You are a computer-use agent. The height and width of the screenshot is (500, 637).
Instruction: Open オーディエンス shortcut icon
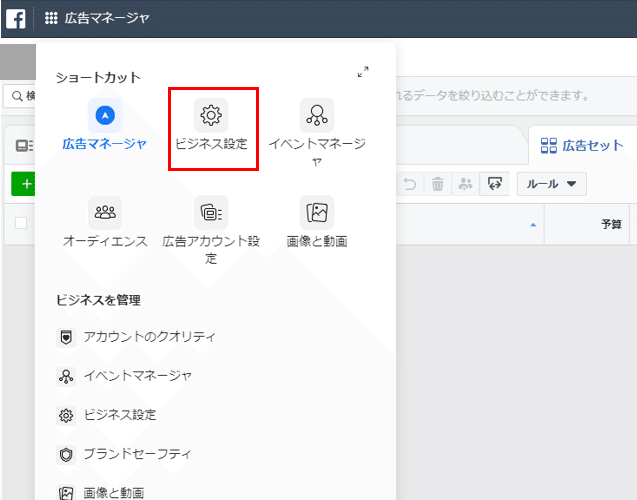[x=105, y=212]
